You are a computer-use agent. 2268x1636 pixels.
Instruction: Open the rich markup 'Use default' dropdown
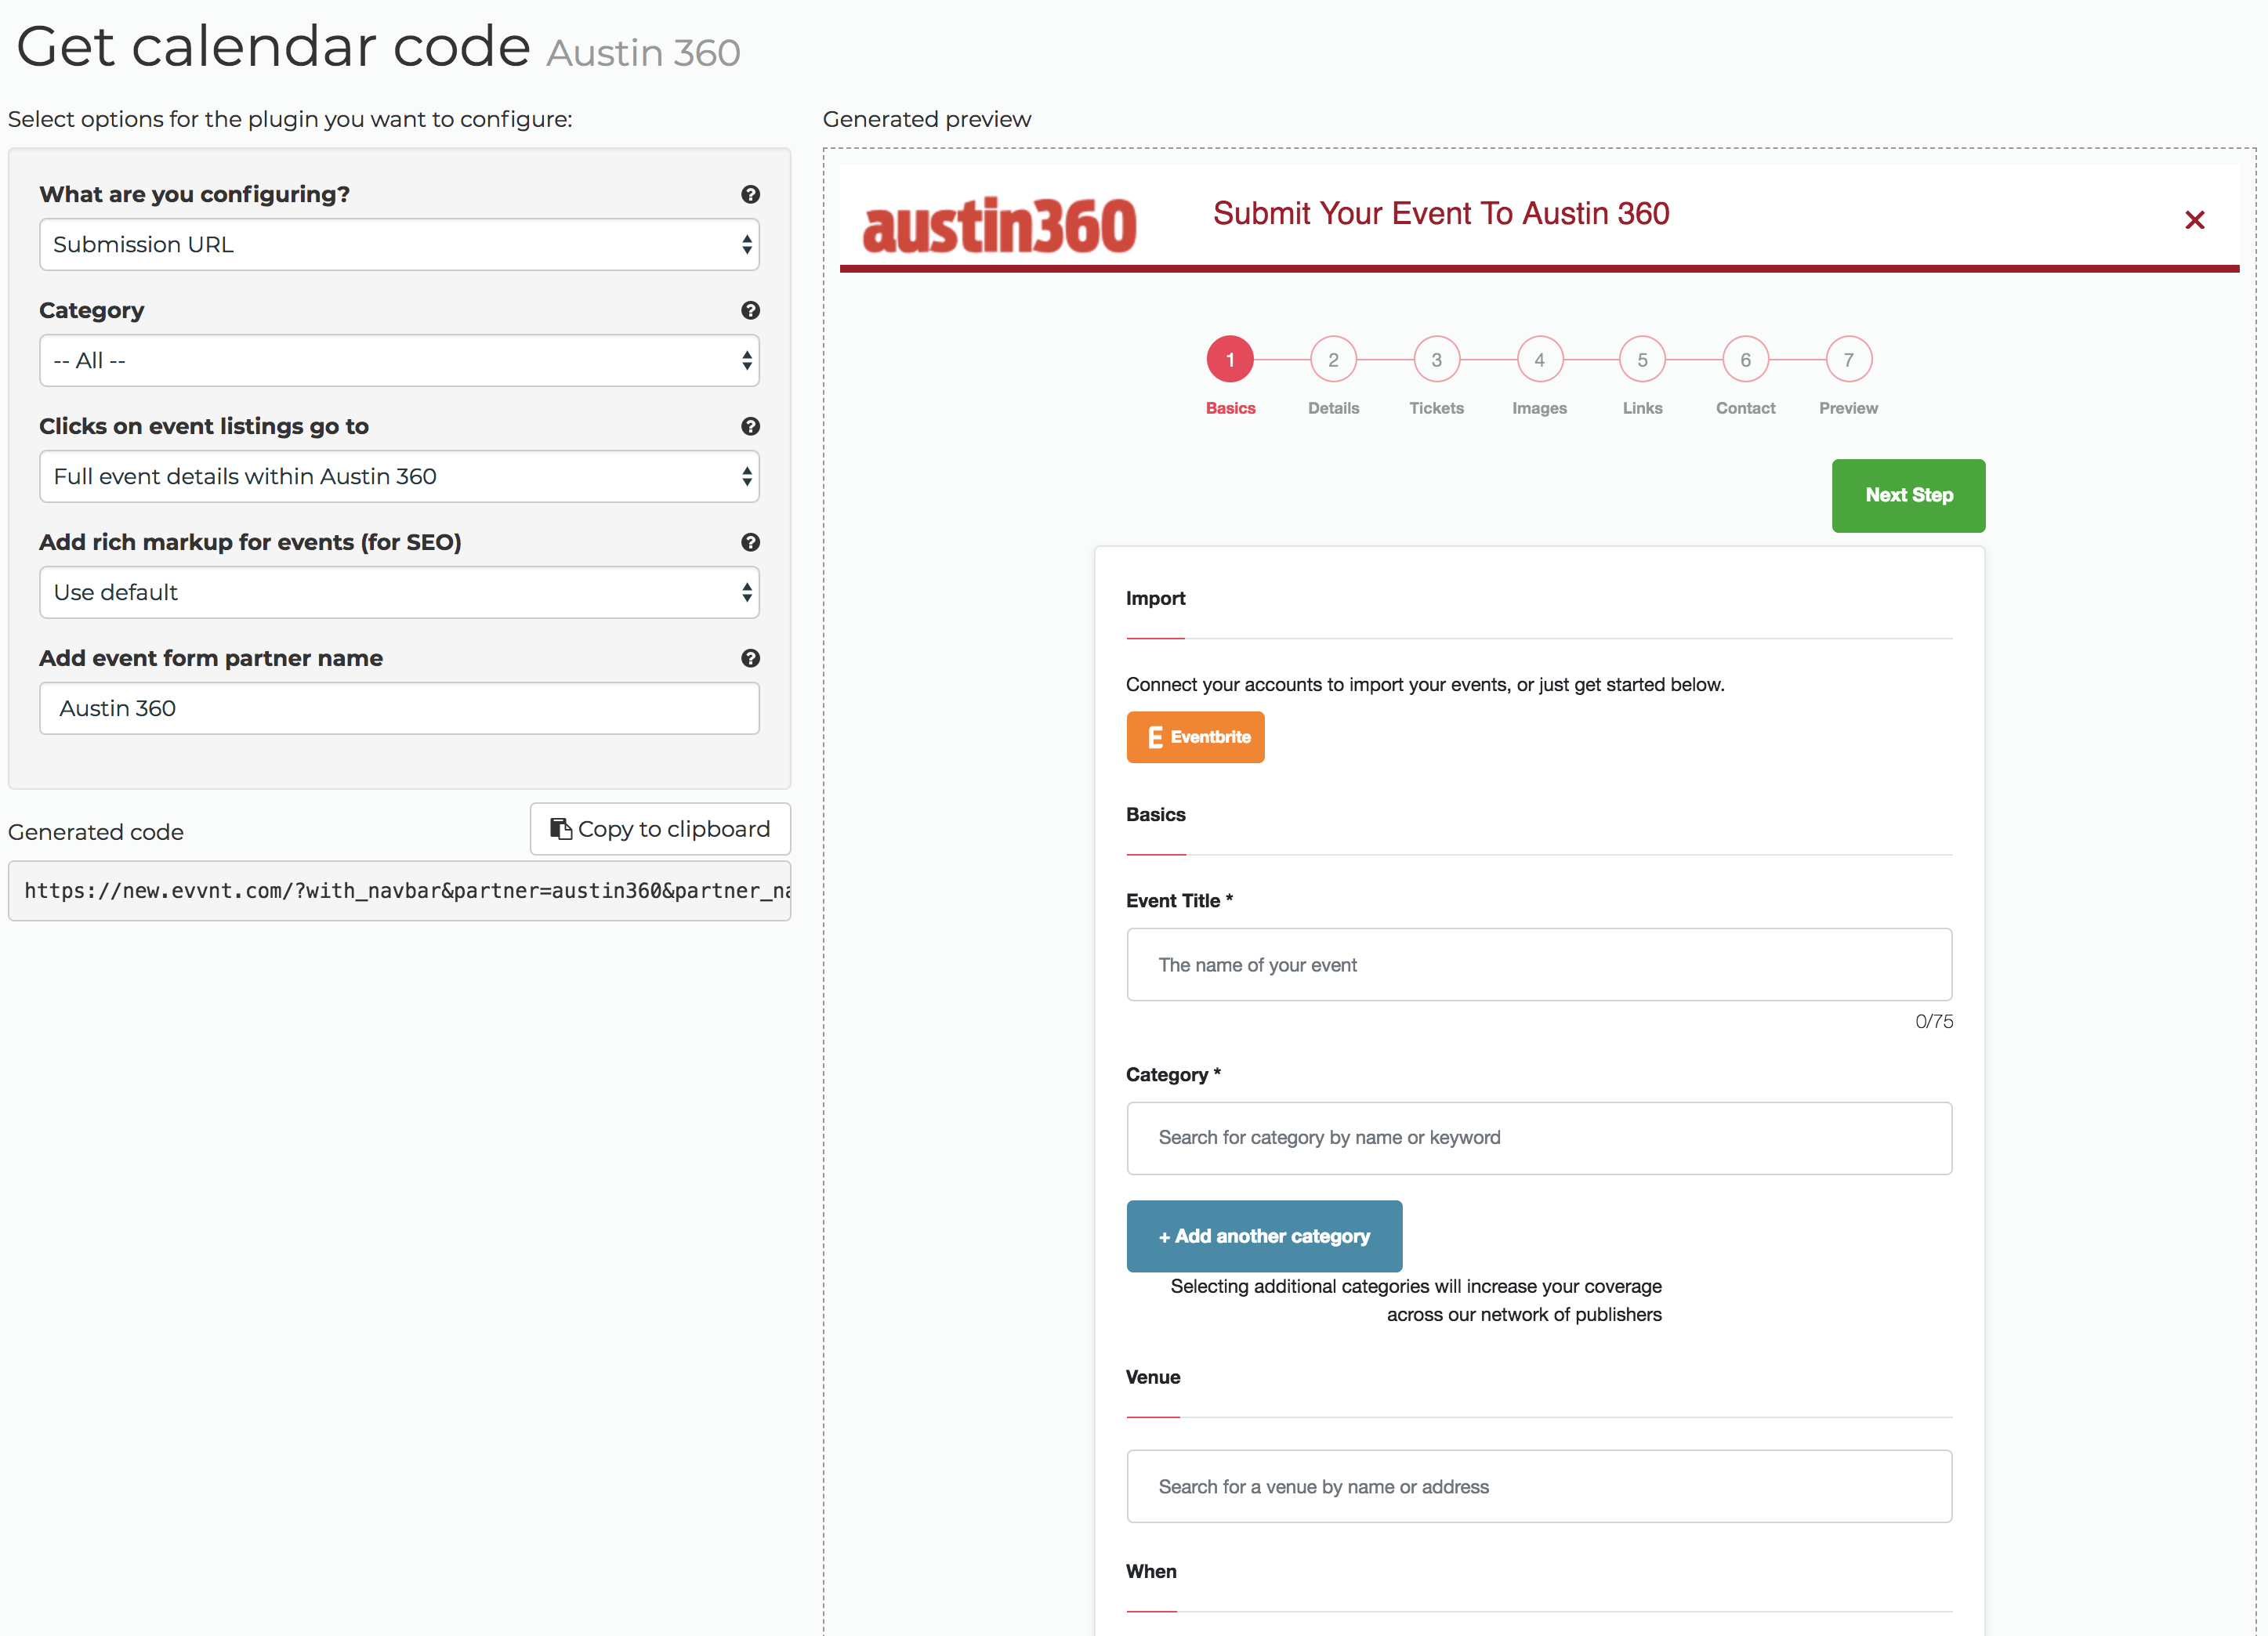[x=399, y=592]
